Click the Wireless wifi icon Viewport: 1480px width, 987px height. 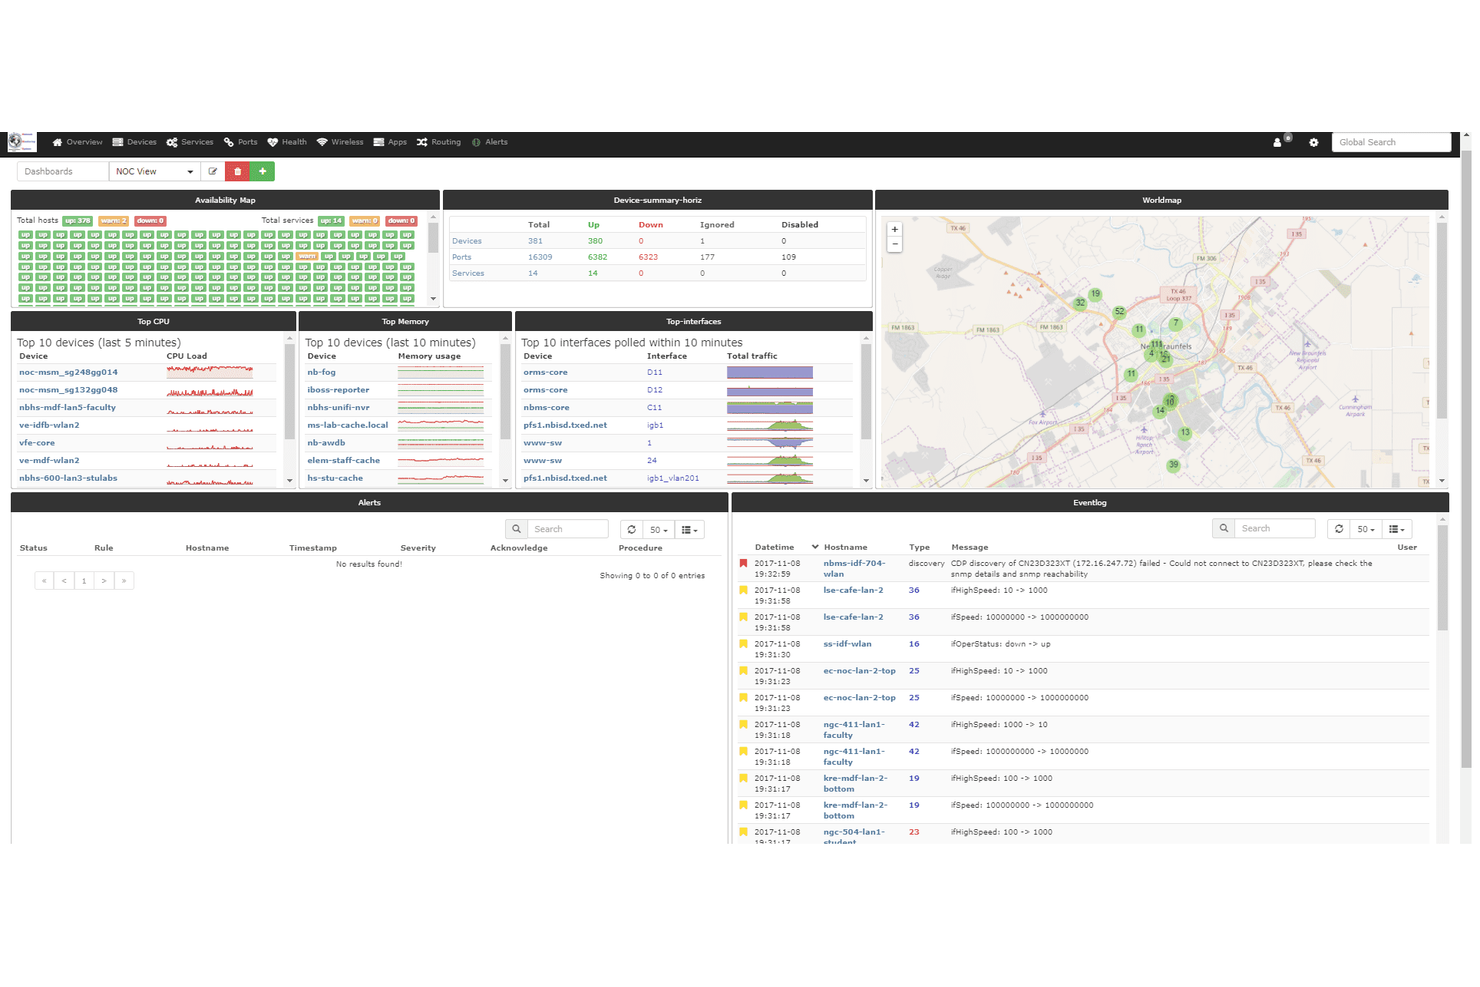coord(322,141)
